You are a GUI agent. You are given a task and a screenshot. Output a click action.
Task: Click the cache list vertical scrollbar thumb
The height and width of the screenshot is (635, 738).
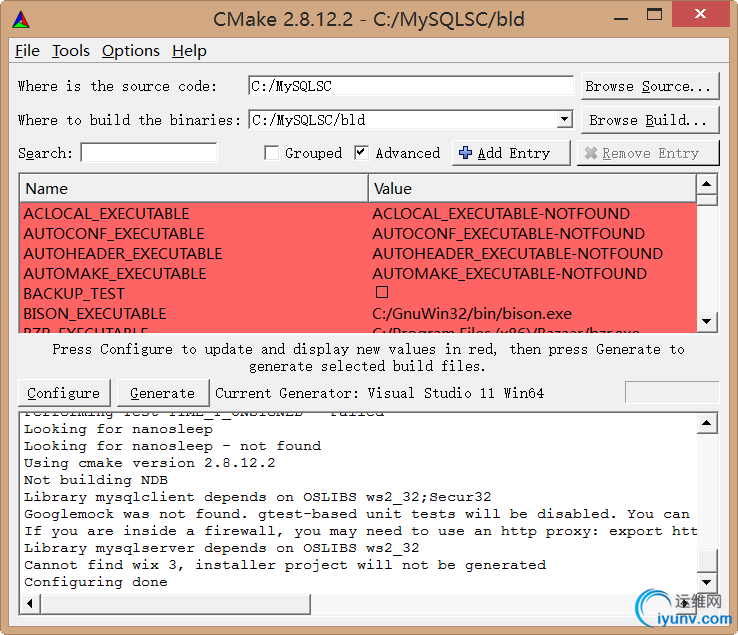click(706, 200)
